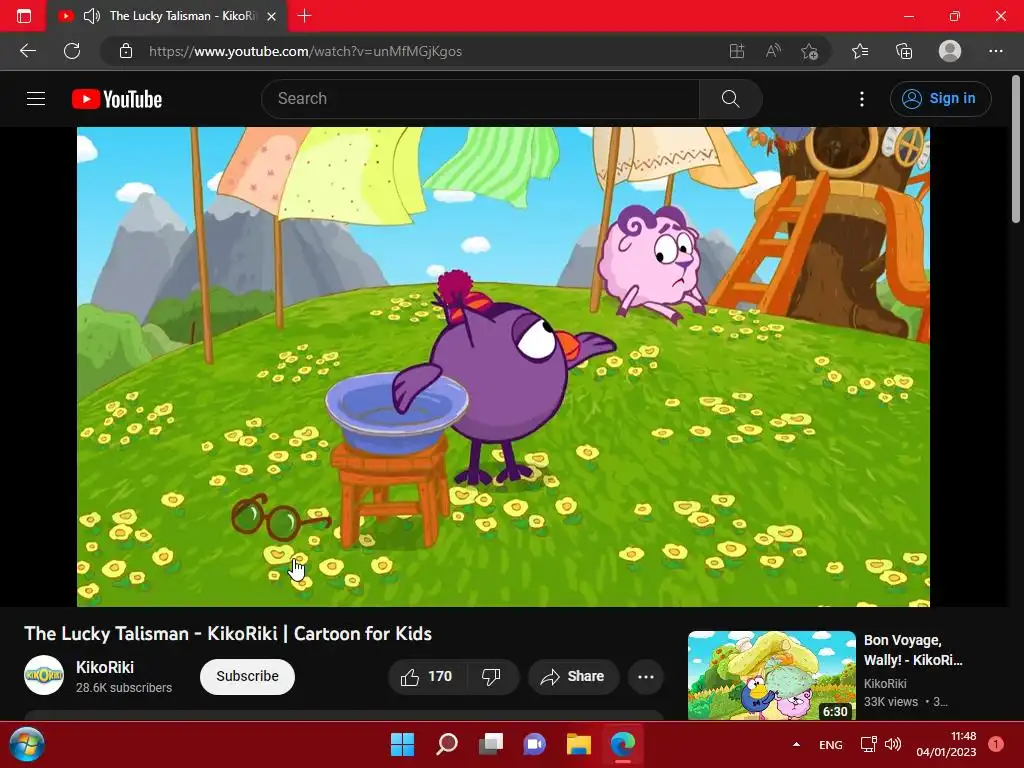Open the browser profile avatar
This screenshot has height=768, width=1024.
click(950, 51)
